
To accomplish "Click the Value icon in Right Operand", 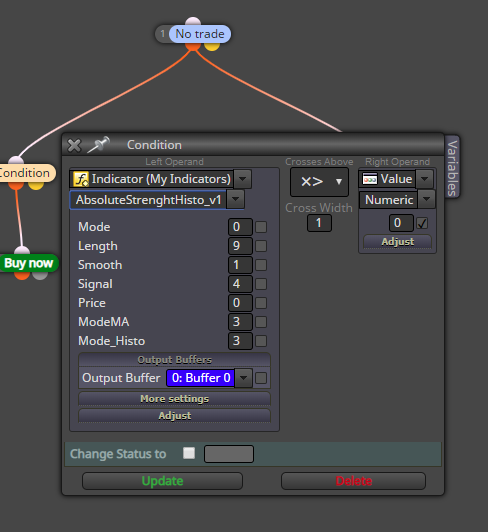I will point(370,179).
